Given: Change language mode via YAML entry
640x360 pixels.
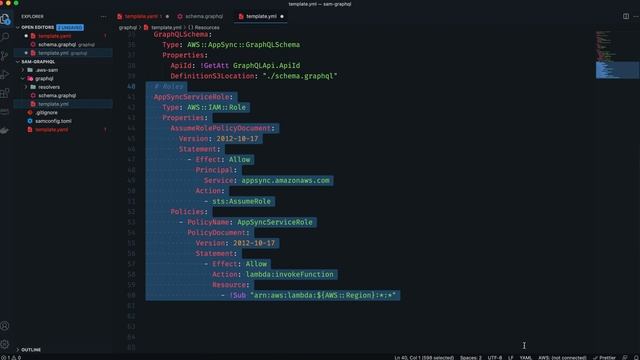Looking at the screenshot, I should [526, 358].
